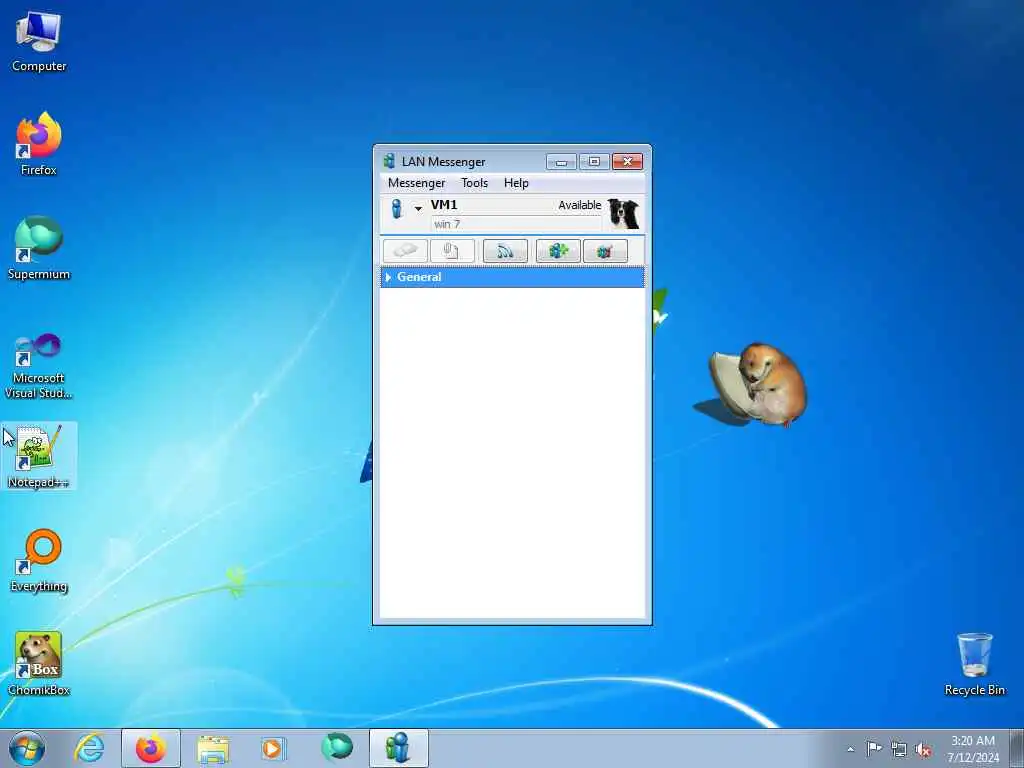1024x768 pixels.
Task: Open the Action Center flag icon
Action: click(x=874, y=748)
